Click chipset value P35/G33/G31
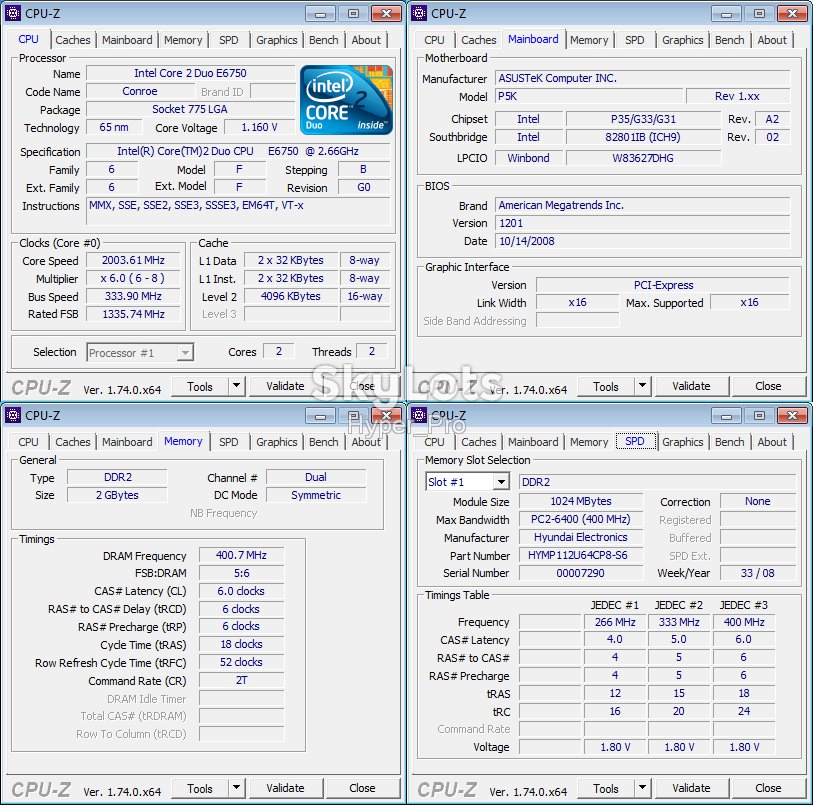Viewport: 814px width, 806px height. [643, 119]
